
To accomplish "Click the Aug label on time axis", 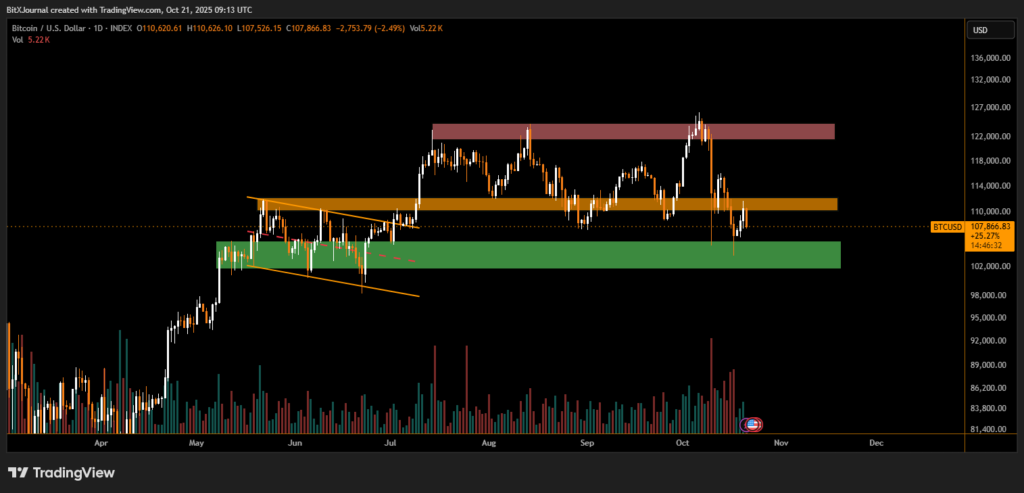I will click(488, 441).
